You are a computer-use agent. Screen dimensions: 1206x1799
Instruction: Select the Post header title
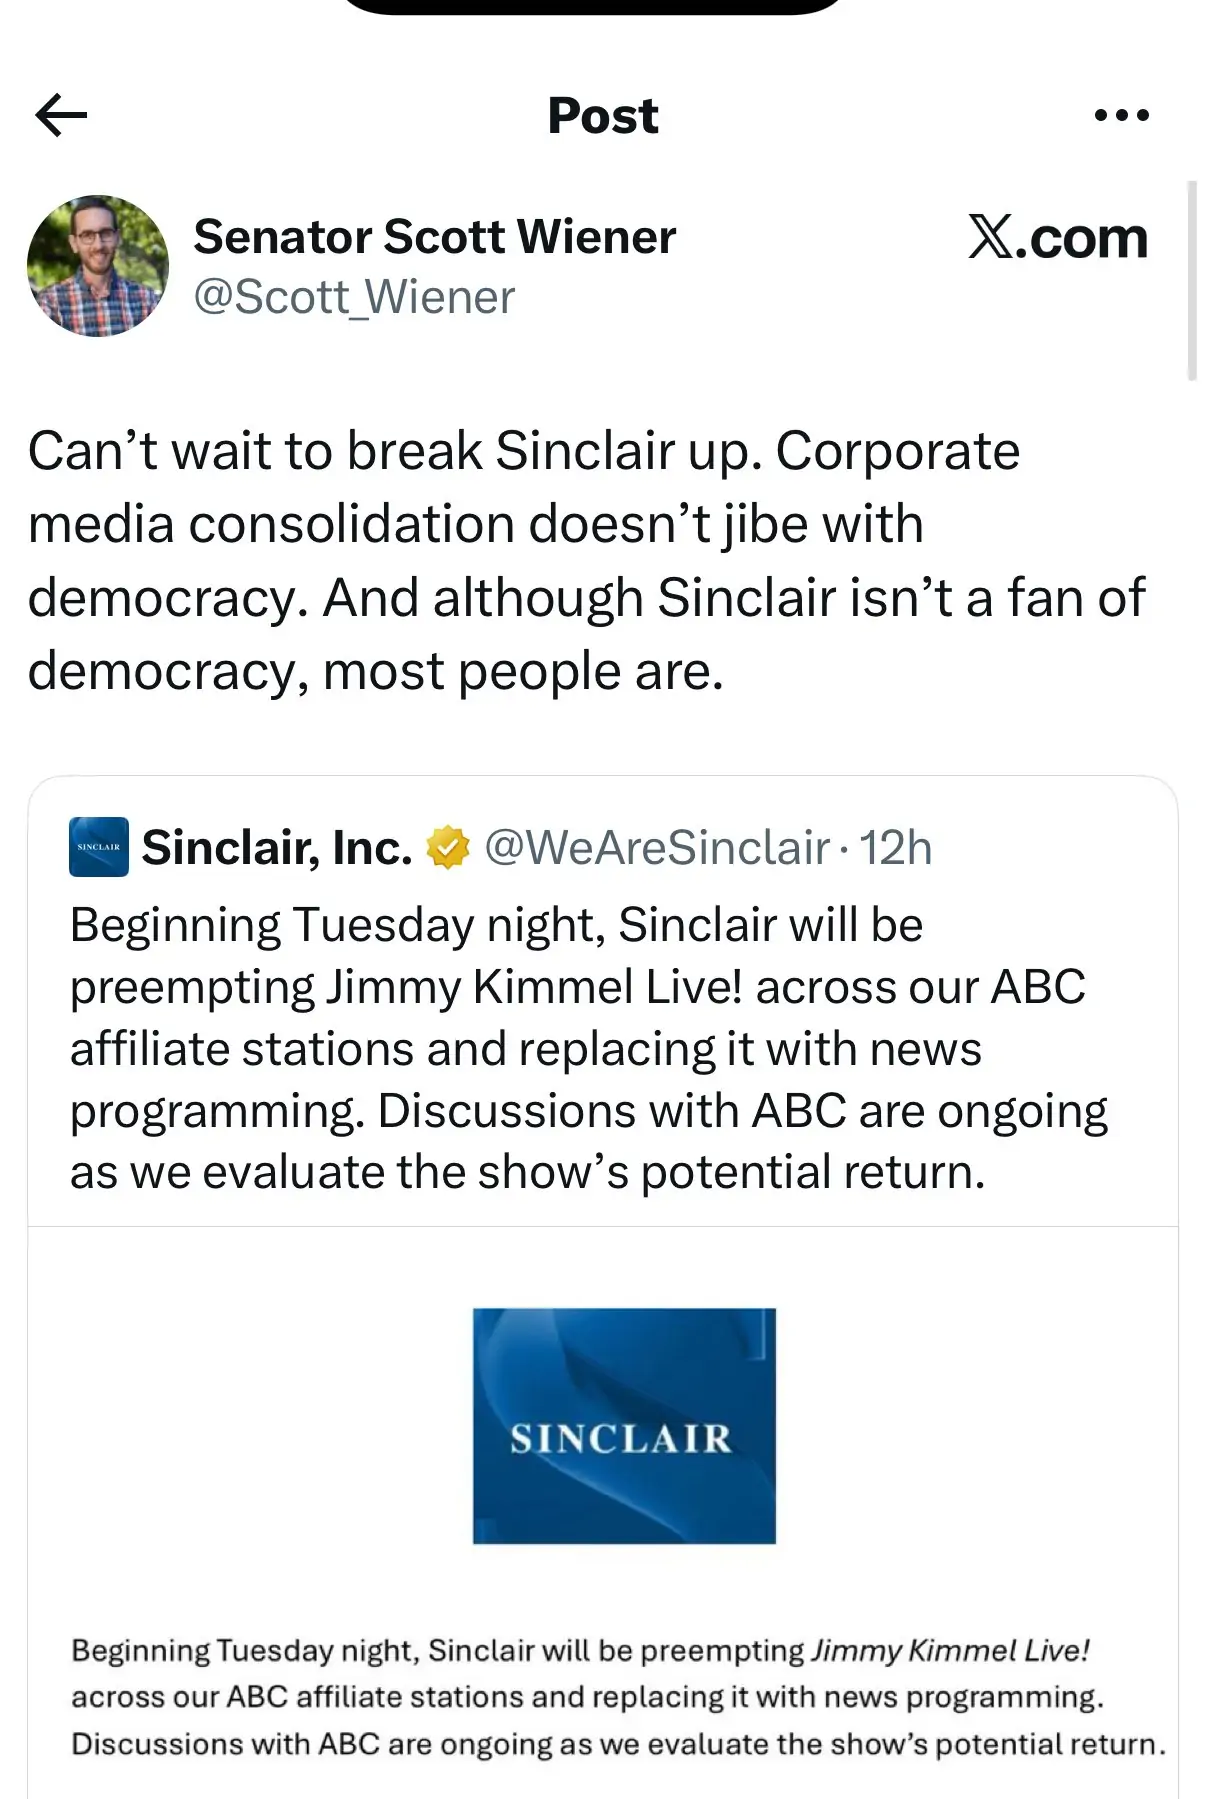pyautogui.click(x=603, y=116)
